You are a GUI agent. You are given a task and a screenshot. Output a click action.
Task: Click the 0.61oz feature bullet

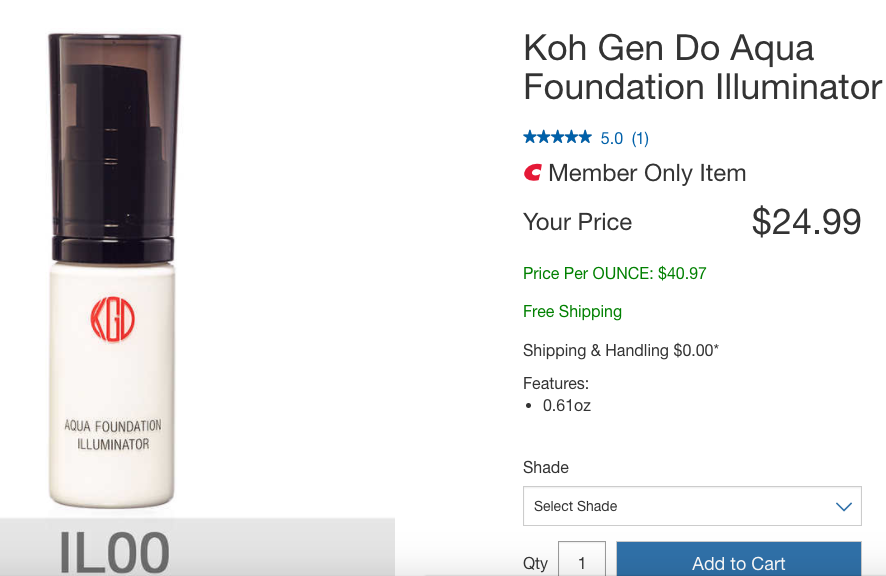click(567, 406)
